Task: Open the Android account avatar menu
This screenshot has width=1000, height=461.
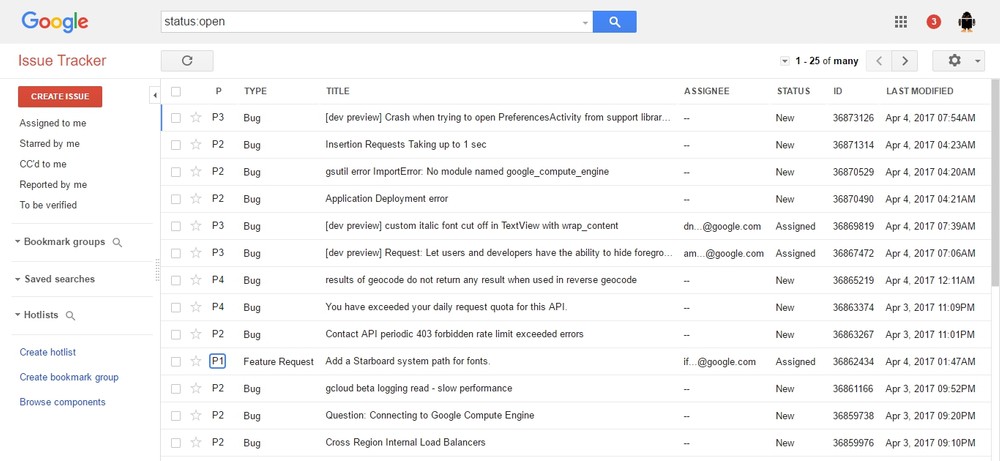Action: point(966,22)
